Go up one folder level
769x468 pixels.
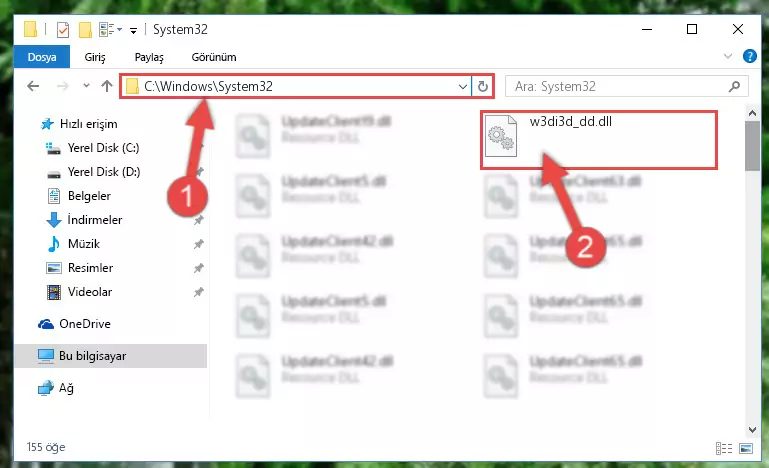106,86
